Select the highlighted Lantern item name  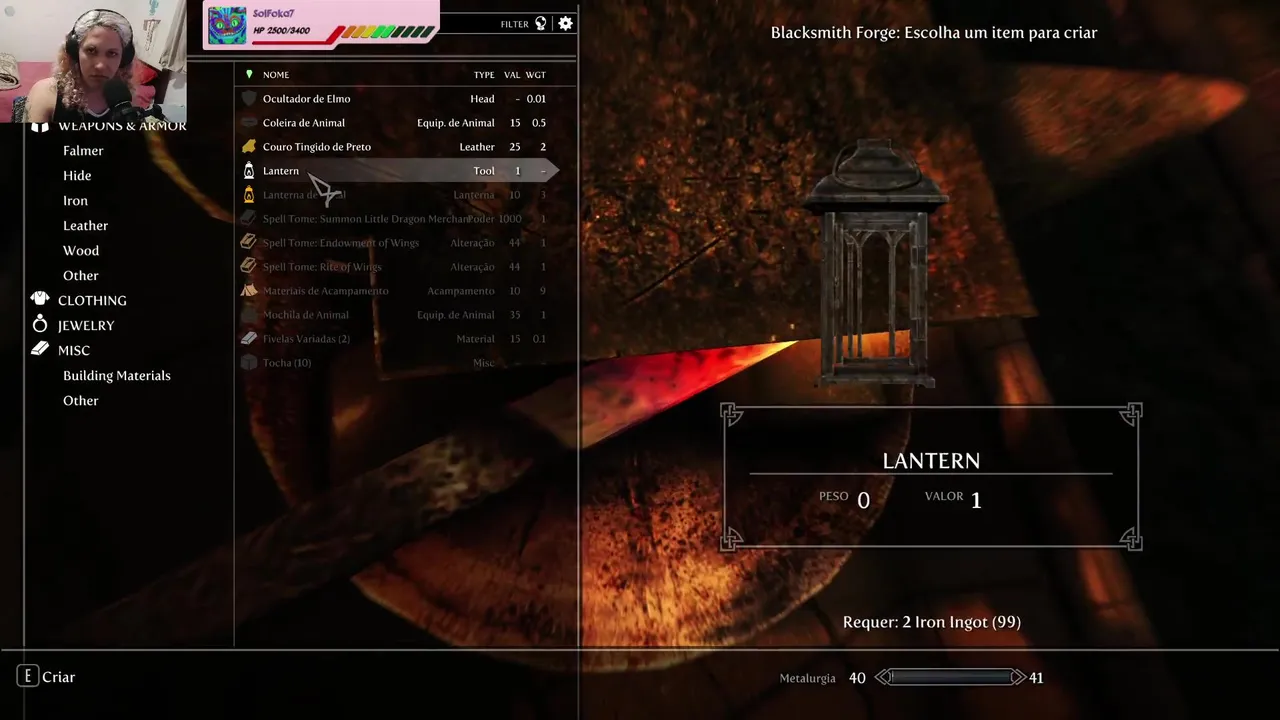point(281,171)
